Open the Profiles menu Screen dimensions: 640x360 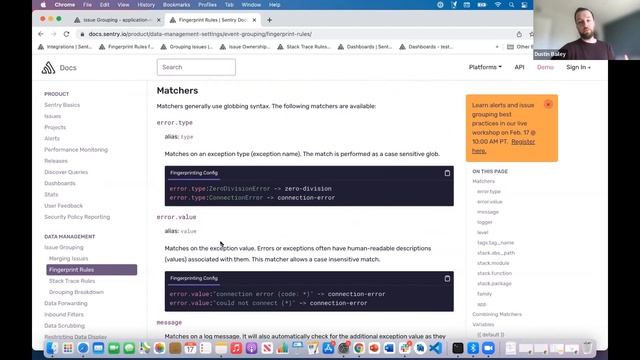(207, 5)
